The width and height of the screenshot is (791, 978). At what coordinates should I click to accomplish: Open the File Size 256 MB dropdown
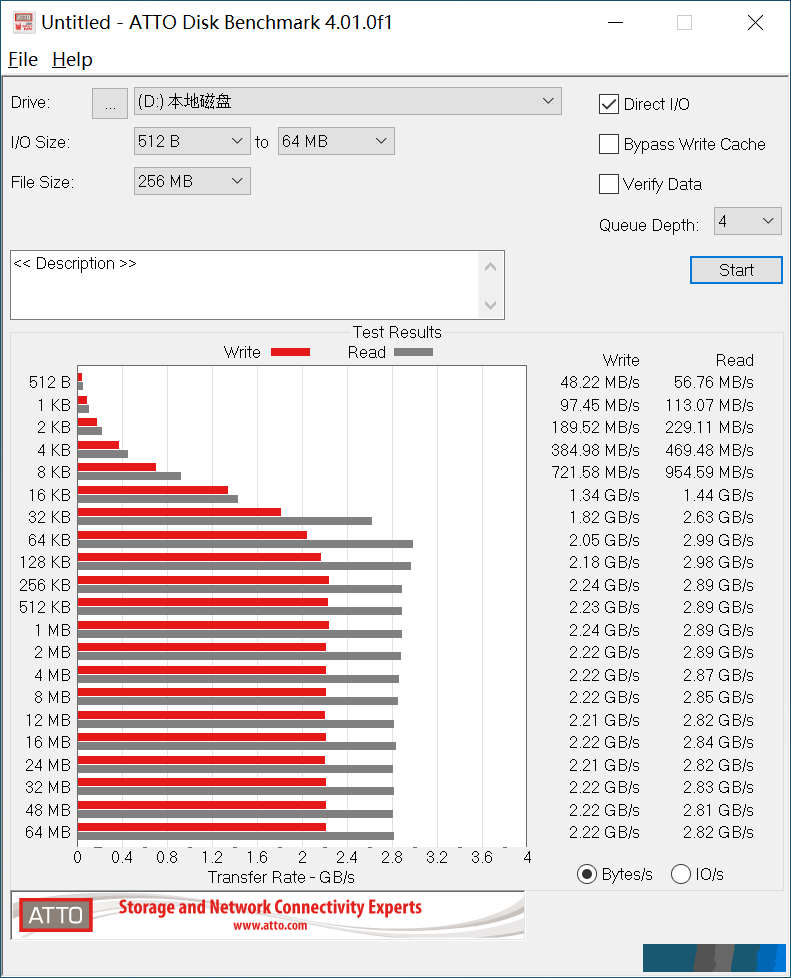[x=192, y=181]
